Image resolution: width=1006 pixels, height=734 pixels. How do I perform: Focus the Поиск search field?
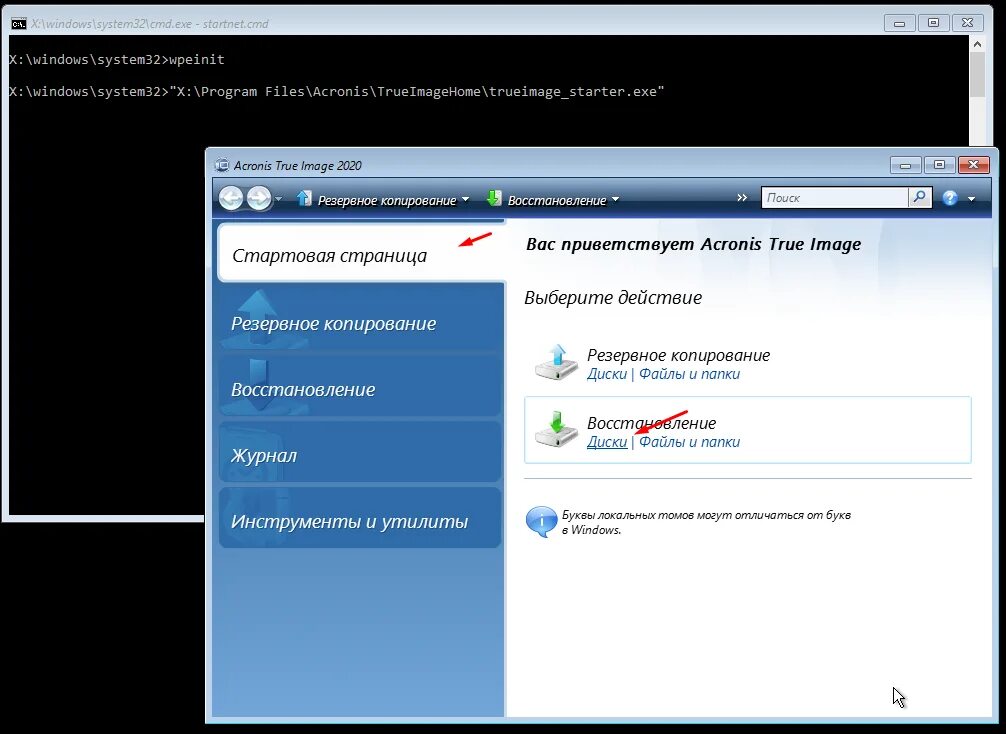coord(835,198)
